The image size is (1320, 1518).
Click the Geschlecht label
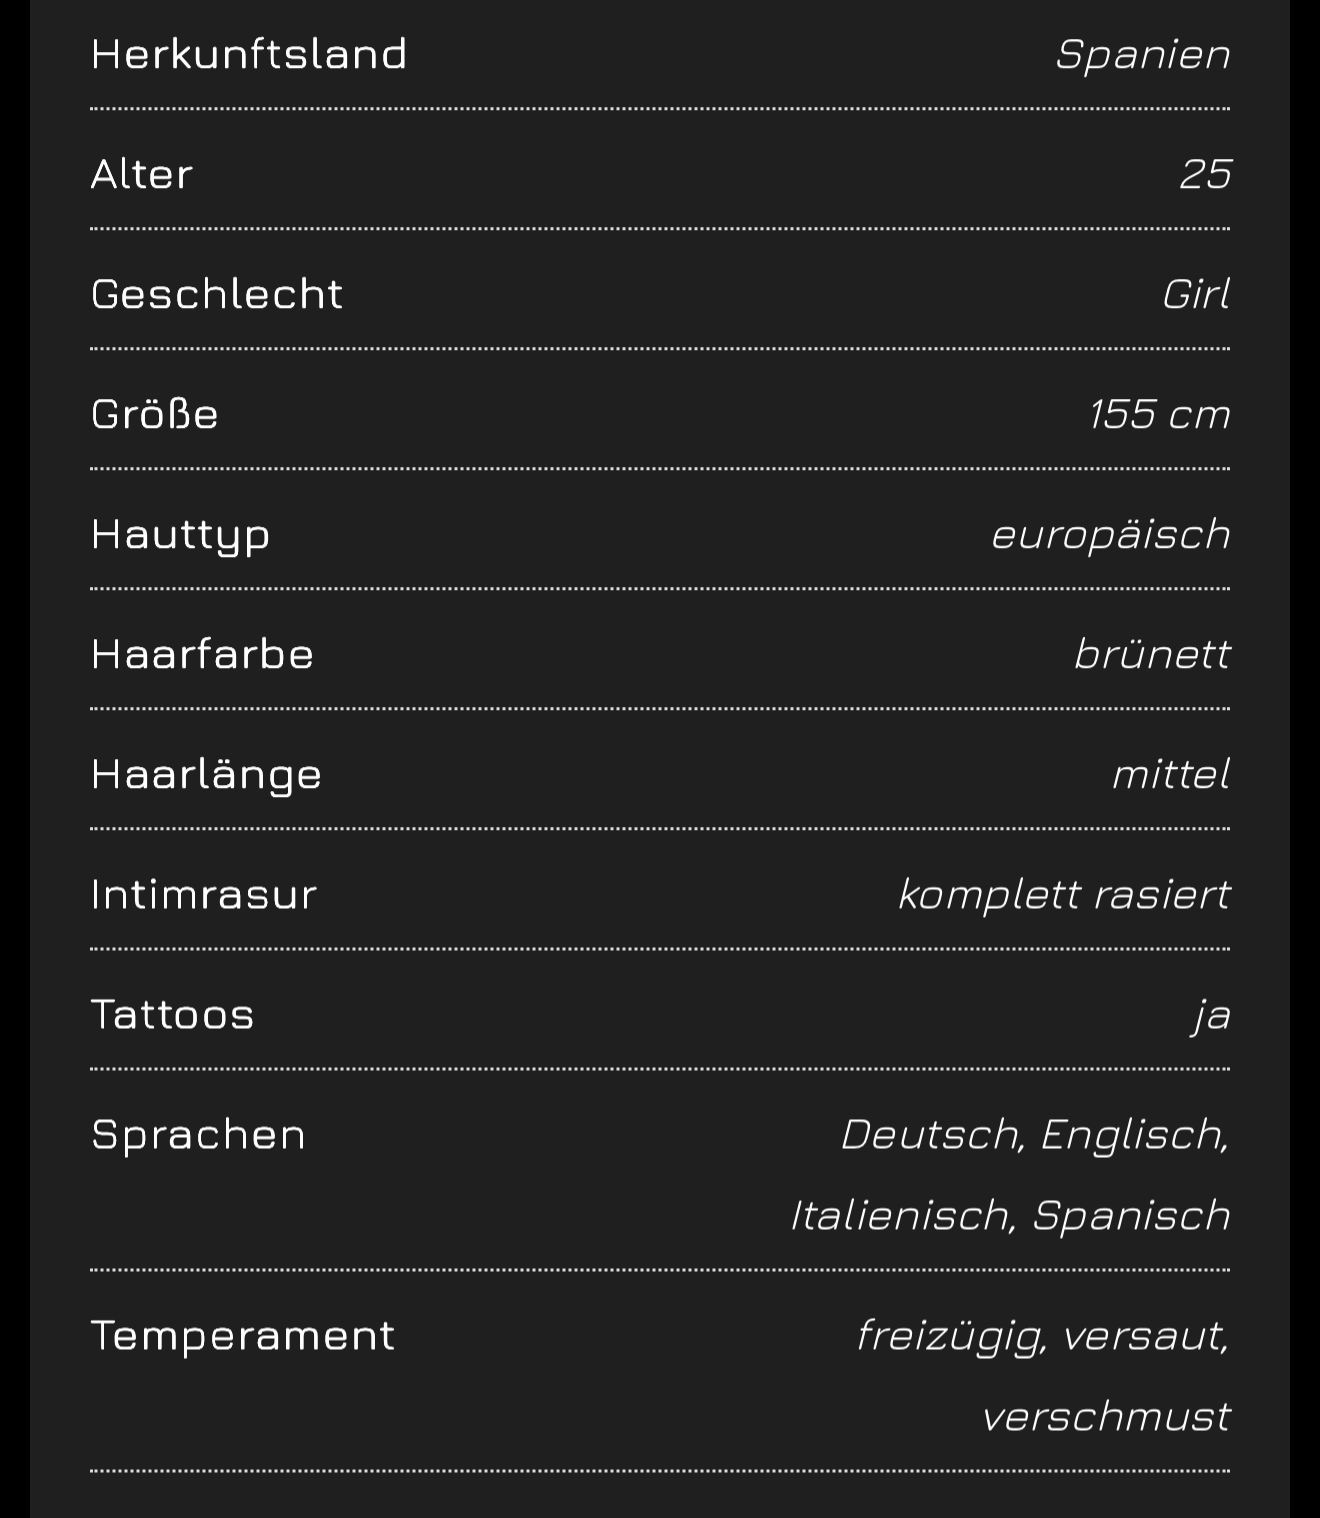217,294
